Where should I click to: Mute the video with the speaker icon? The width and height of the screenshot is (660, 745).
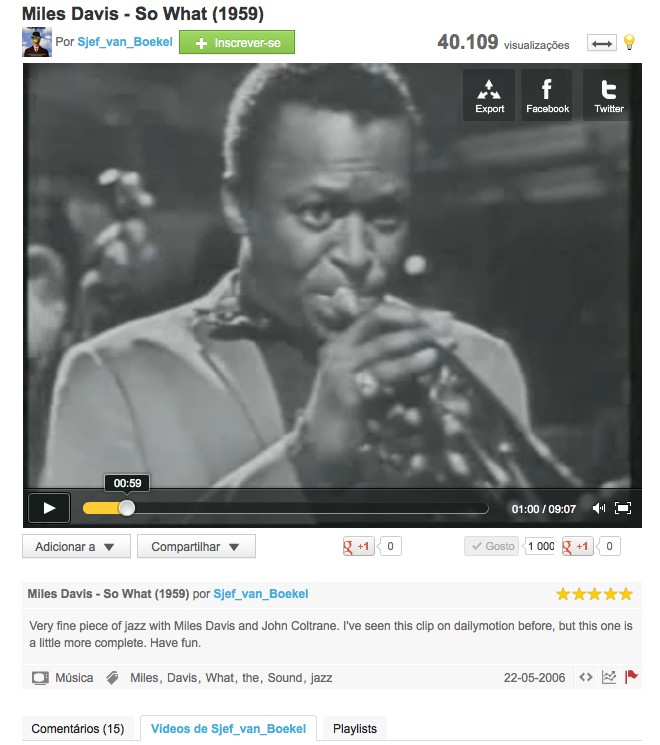(599, 508)
